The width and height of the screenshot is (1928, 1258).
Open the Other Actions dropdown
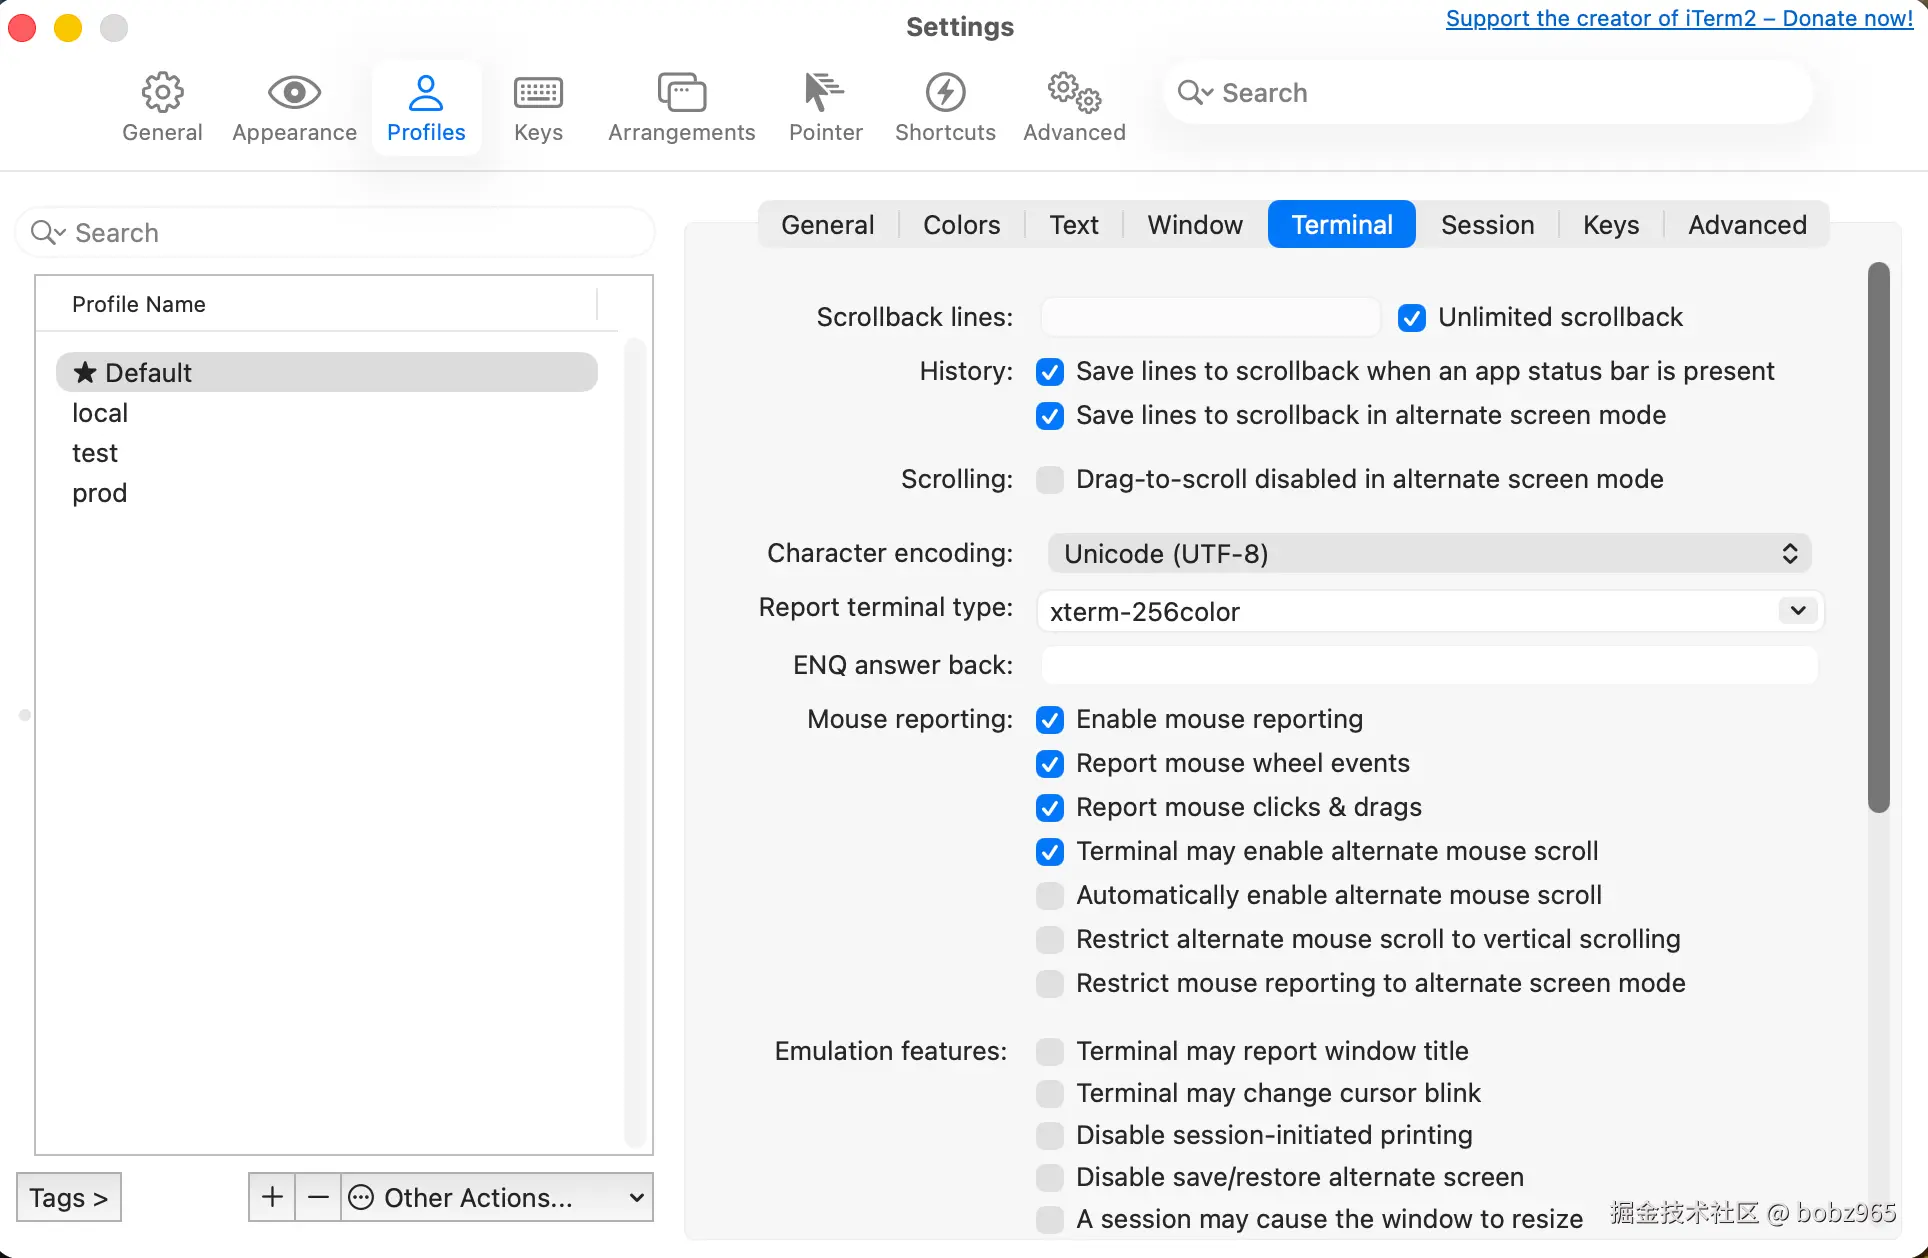pyautogui.click(x=497, y=1197)
